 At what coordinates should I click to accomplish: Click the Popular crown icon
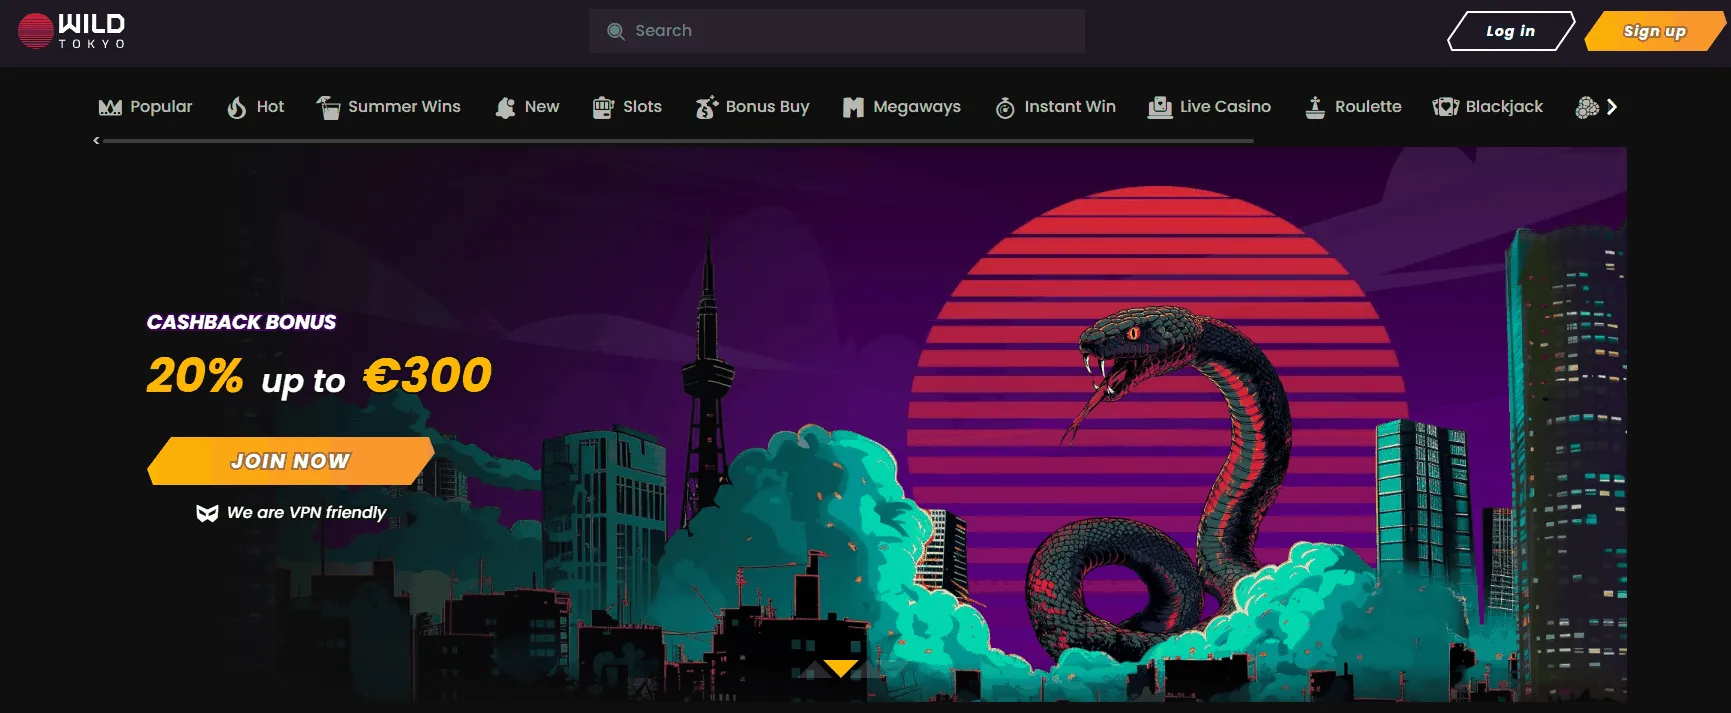point(110,107)
